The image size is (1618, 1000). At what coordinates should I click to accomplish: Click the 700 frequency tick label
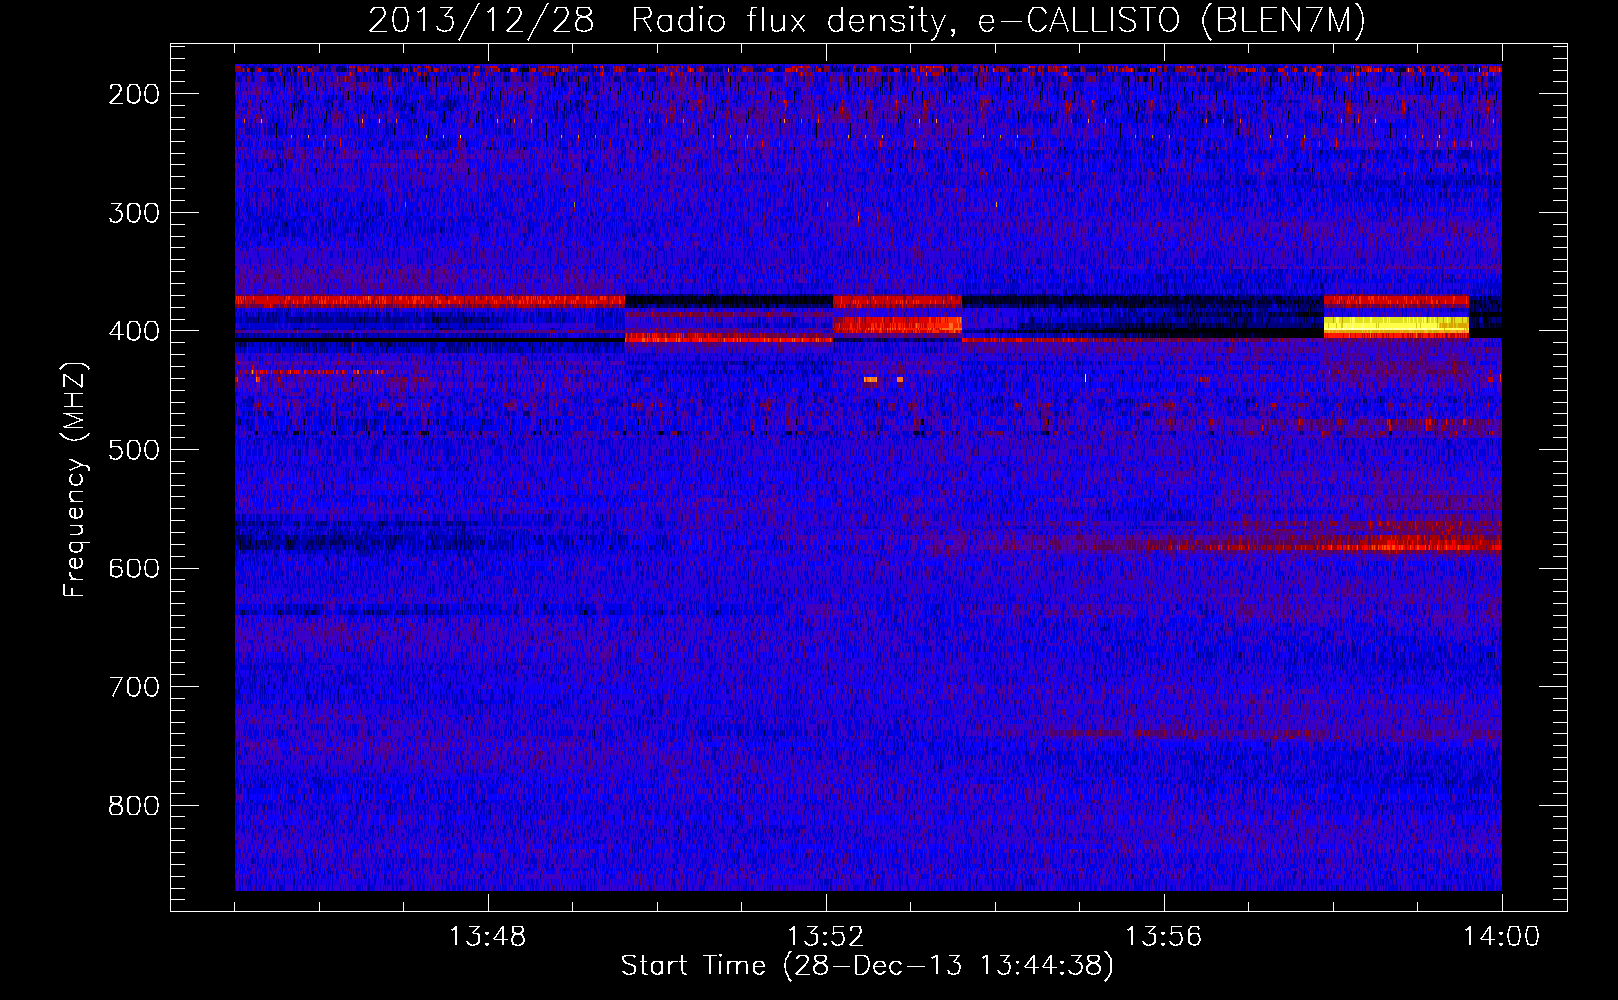133,687
